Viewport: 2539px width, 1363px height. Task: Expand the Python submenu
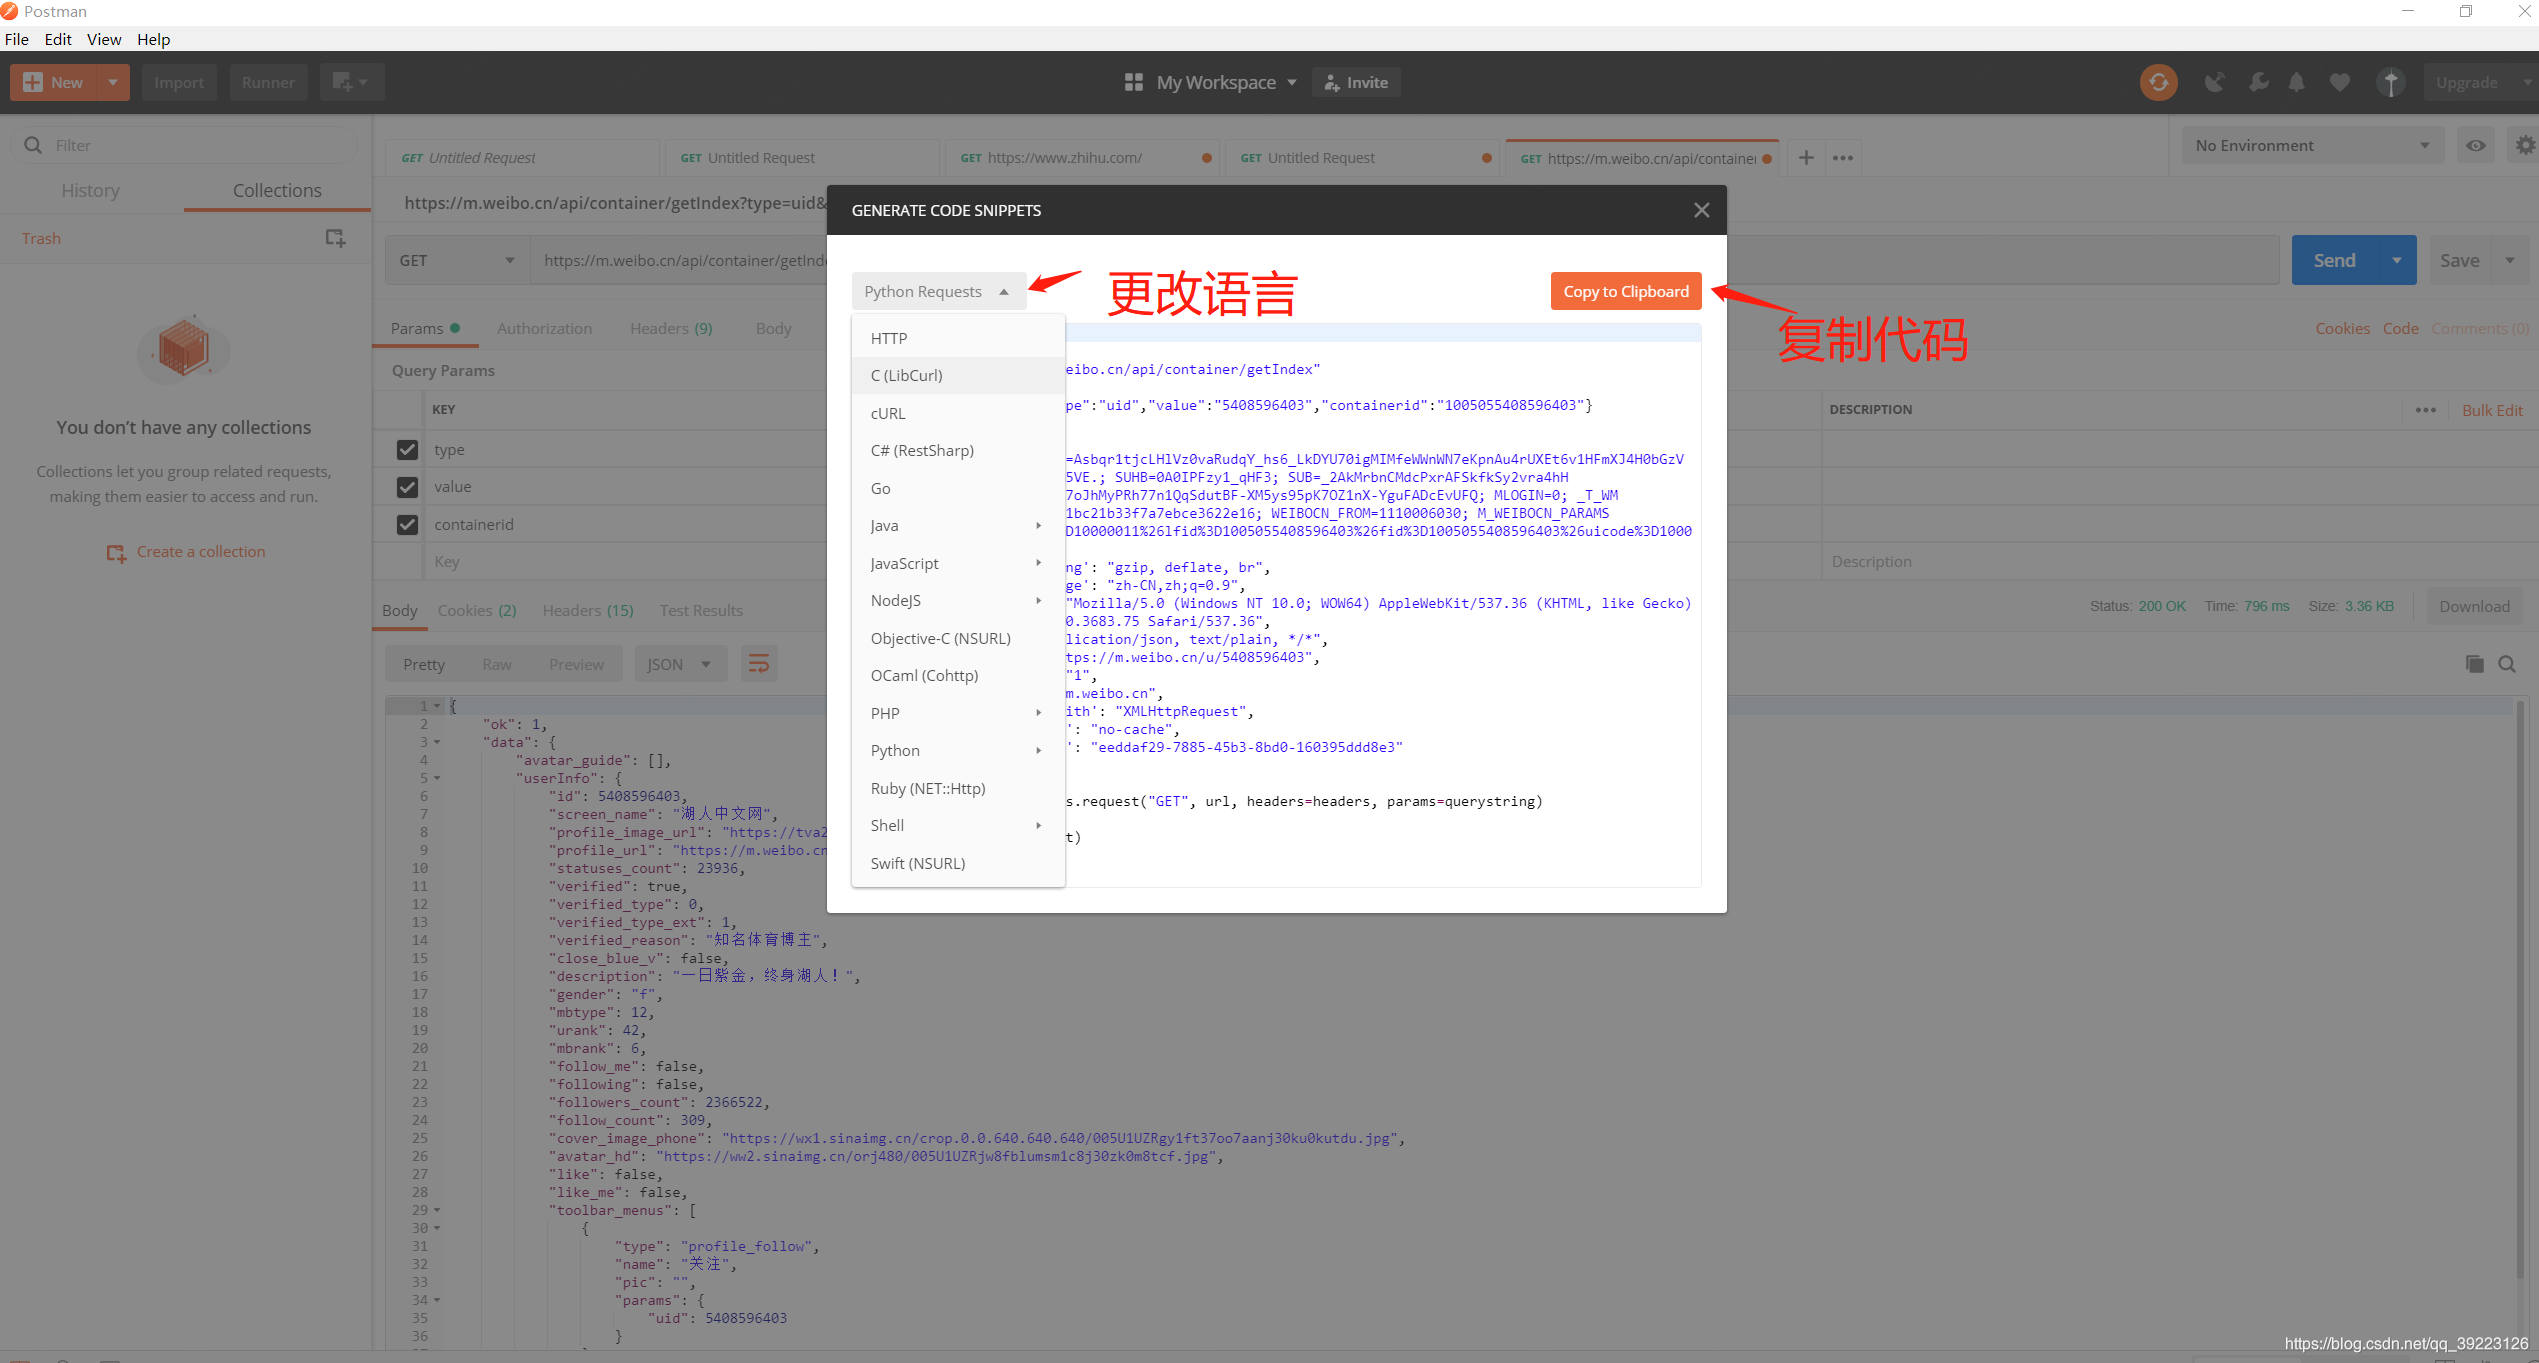point(957,750)
